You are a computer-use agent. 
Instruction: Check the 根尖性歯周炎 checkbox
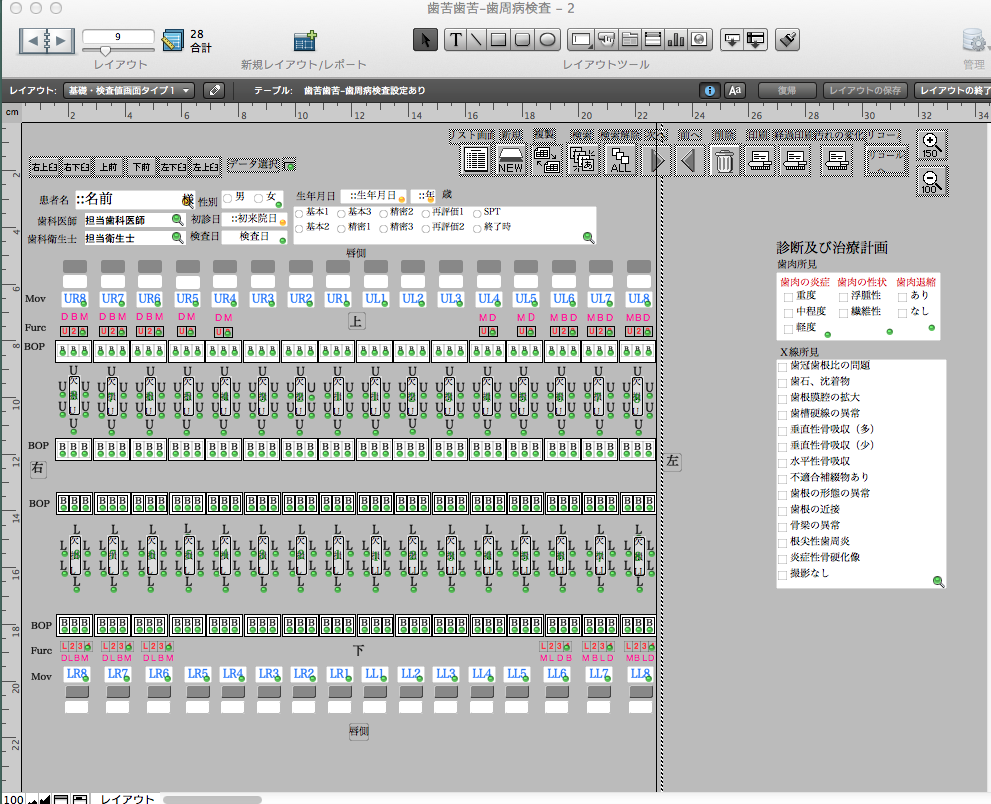[782, 542]
